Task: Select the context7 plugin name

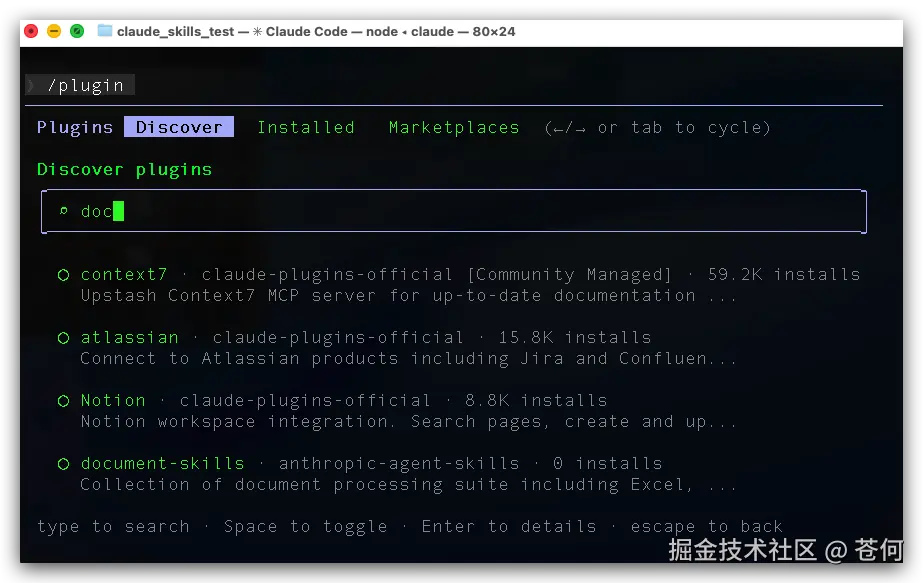Action: [124, 274]
